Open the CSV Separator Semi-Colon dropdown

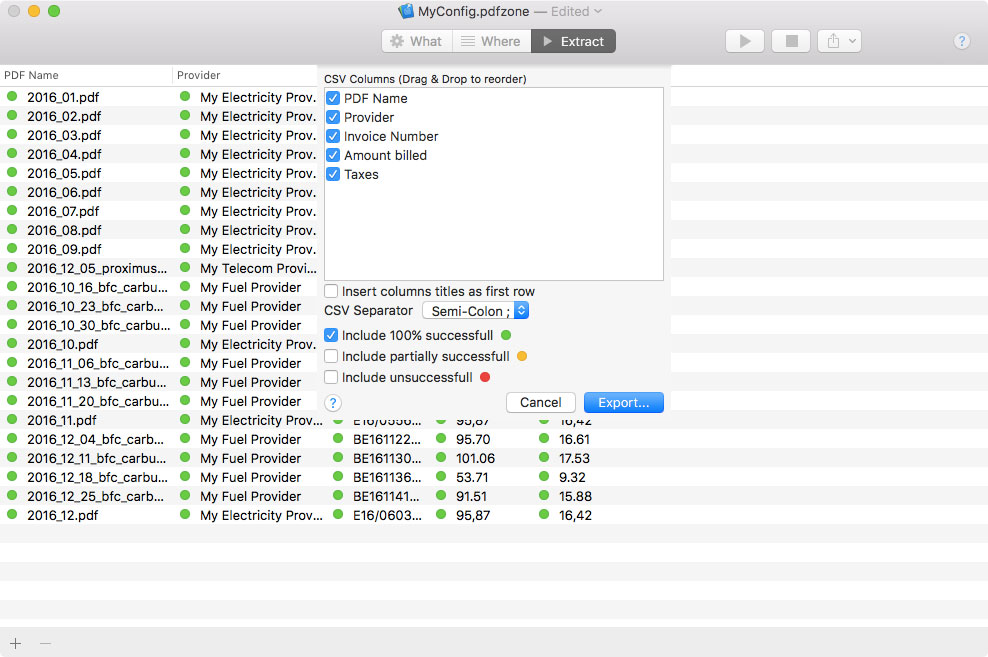475,311
